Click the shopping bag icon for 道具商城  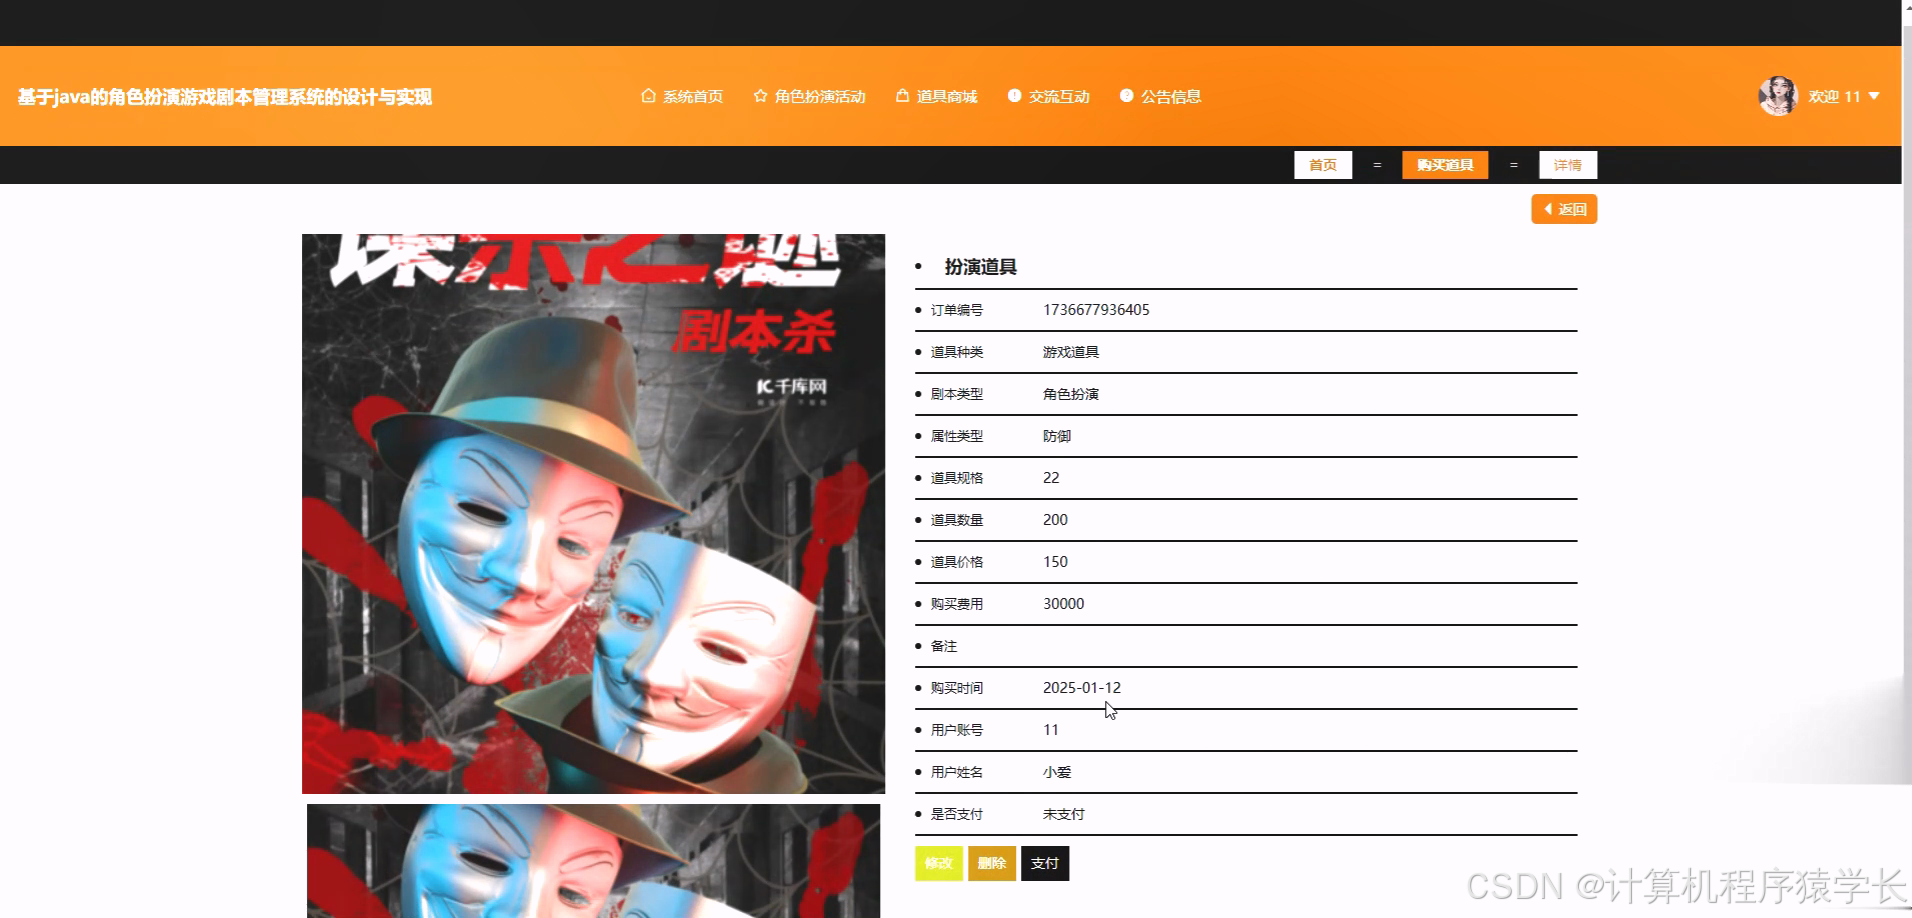click(901, 96)
